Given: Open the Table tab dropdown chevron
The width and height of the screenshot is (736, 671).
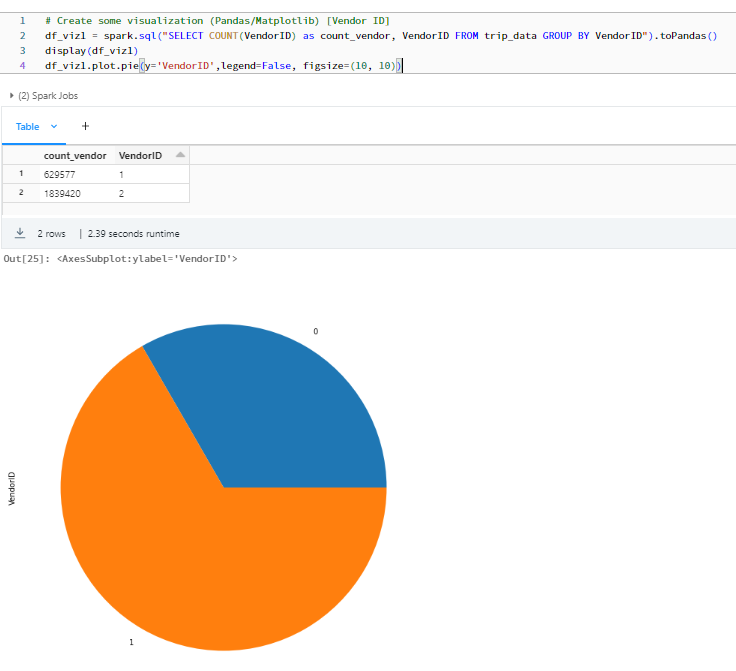Looking at the screenshot, I should 54,127.
